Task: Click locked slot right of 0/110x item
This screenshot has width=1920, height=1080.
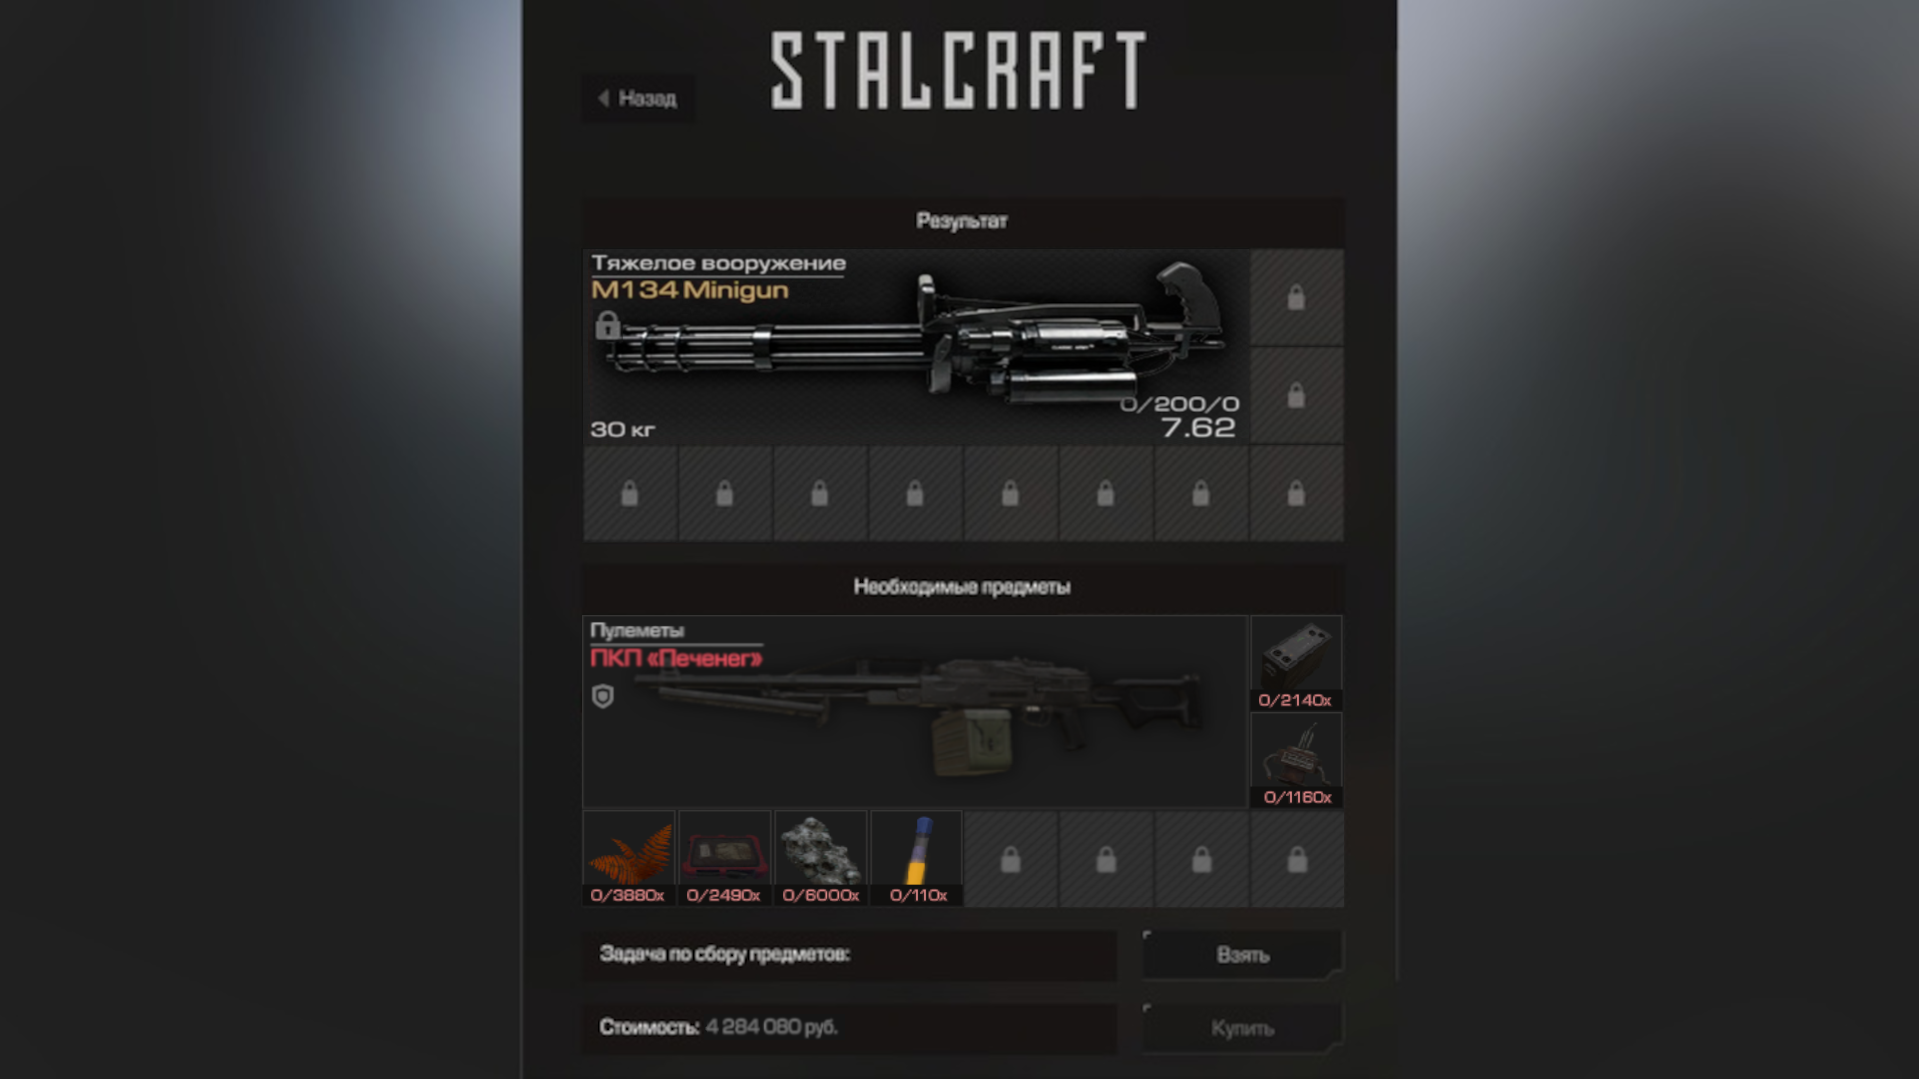Action: [1011, 859]
